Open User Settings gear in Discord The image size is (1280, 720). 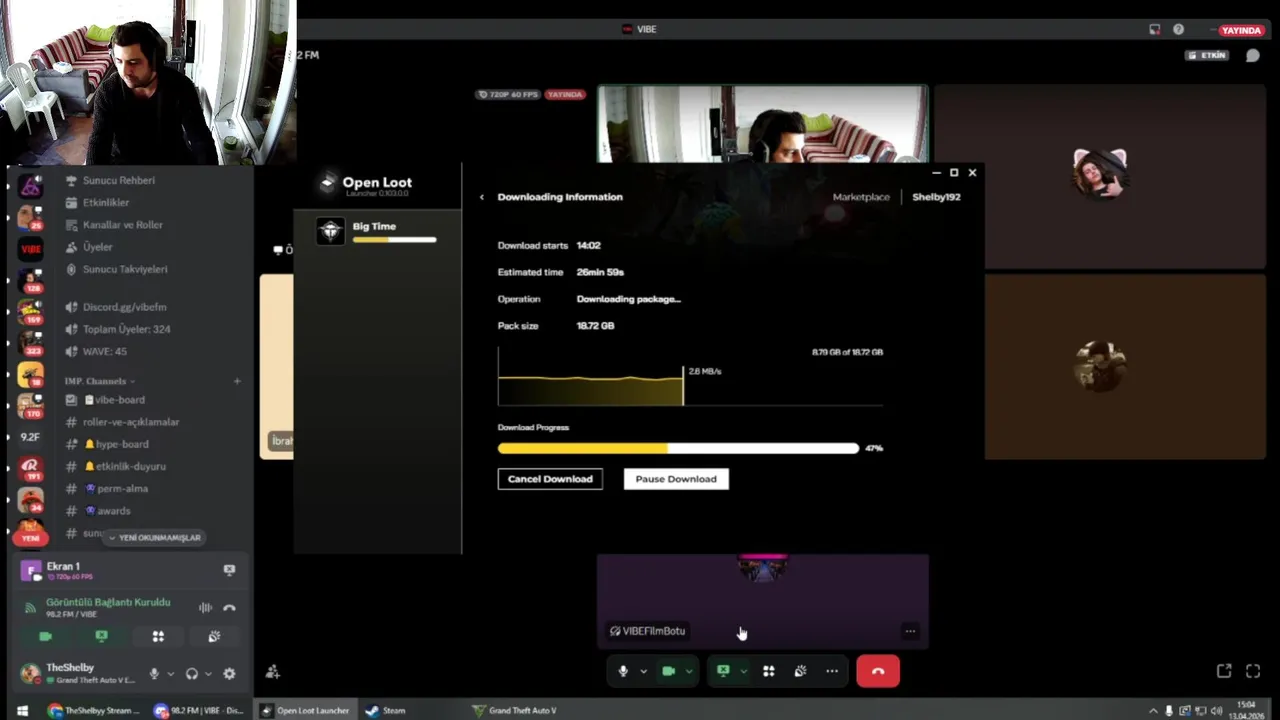229,674
